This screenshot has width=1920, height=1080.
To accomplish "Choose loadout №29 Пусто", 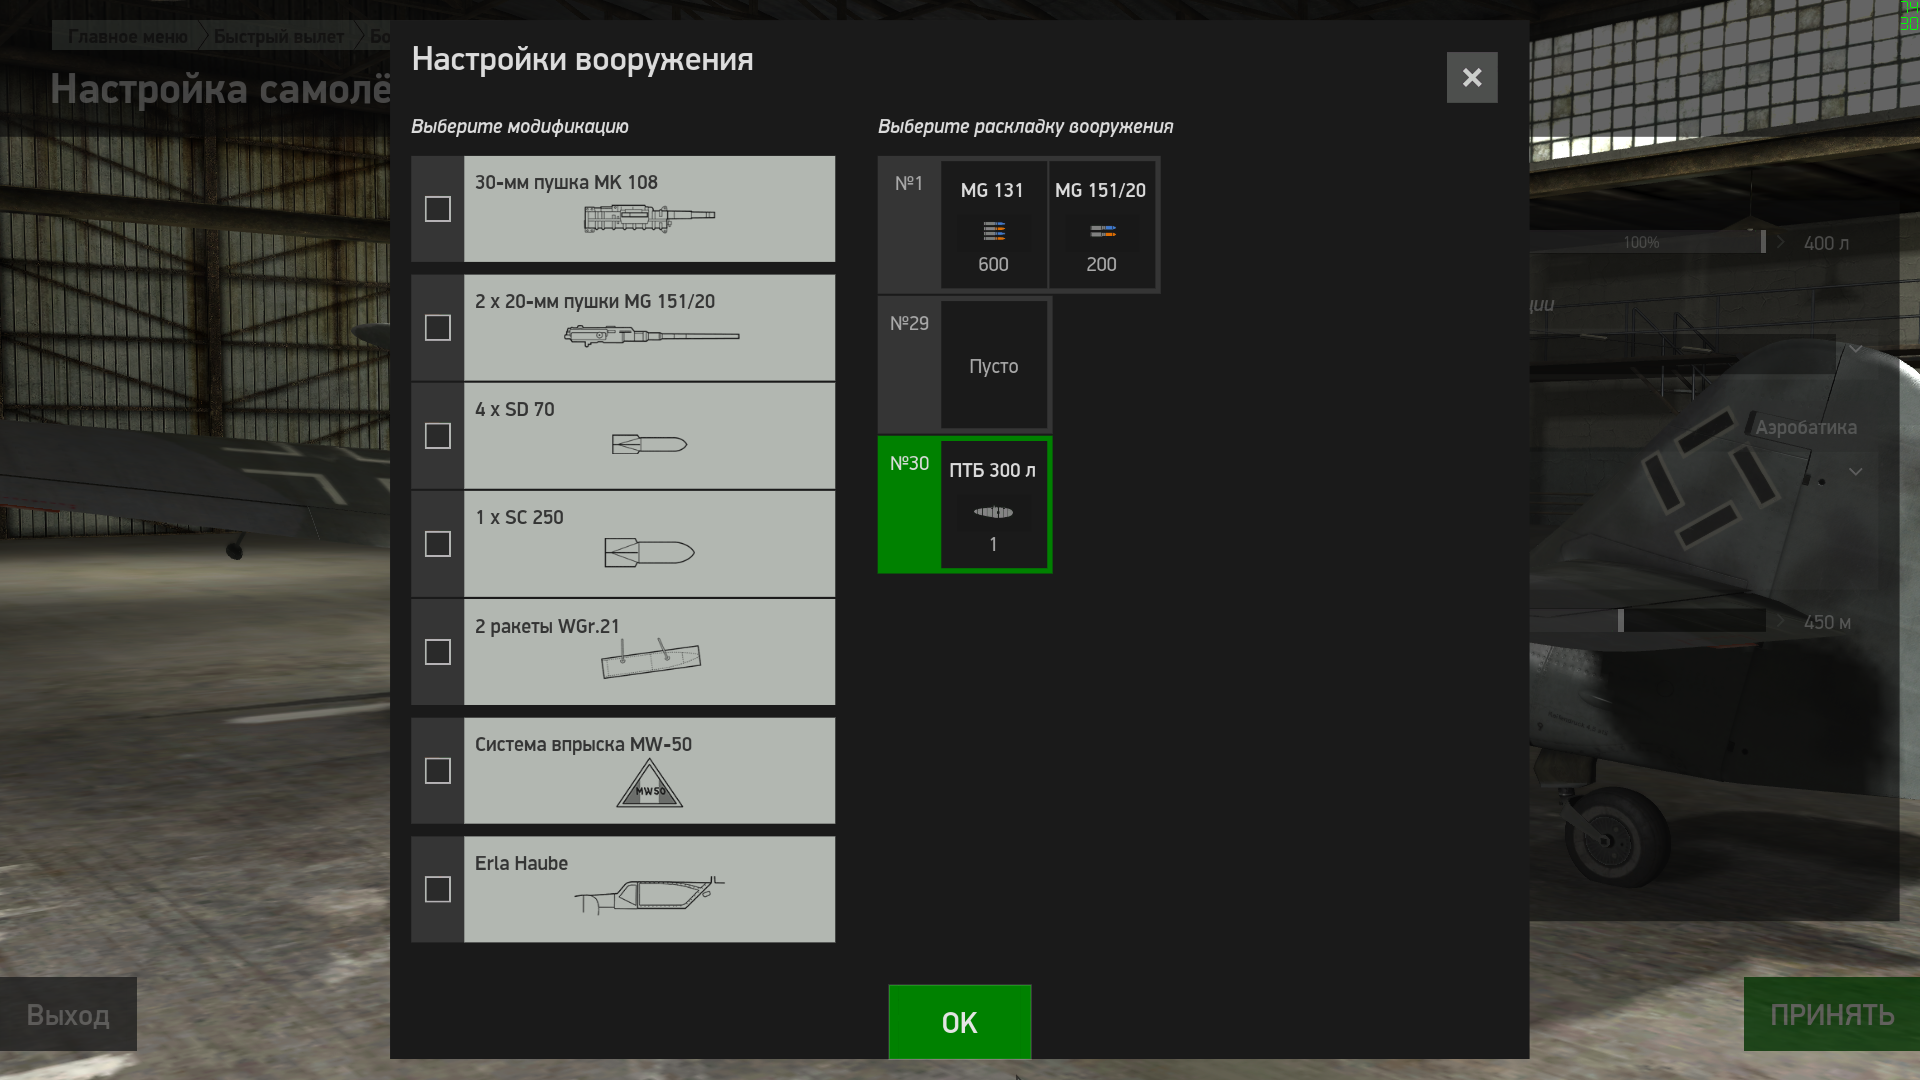I will [x=964, y=365].
